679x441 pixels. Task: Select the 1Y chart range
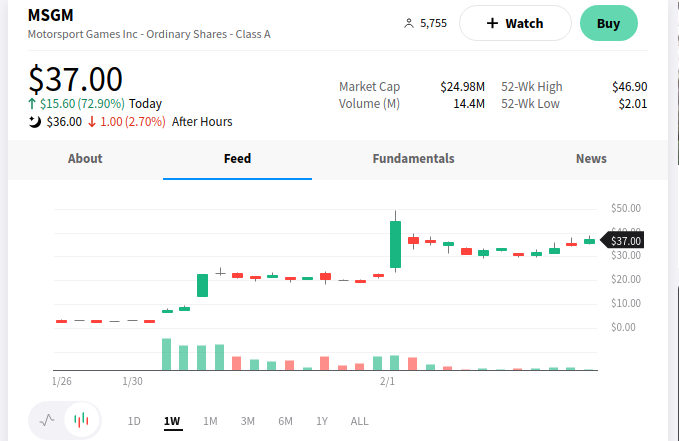pyautogui.click(x=322, y=421)
